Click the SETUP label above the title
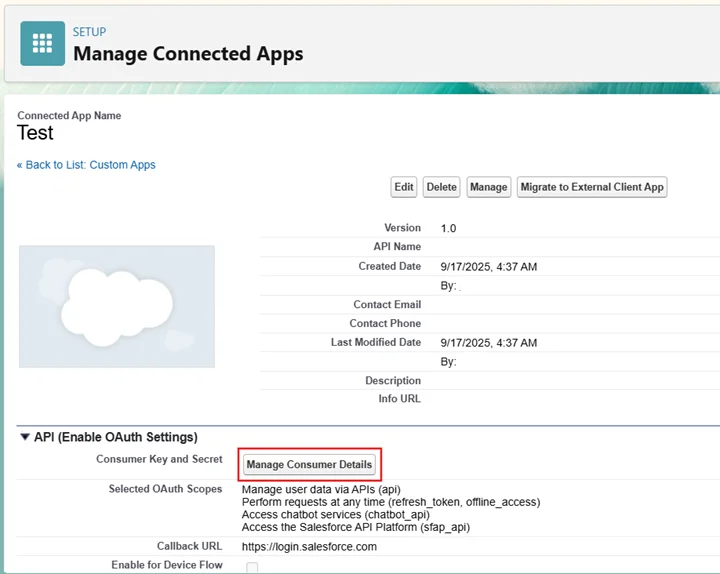This screenshot has height=574, width=720. [x=89, y=32]
